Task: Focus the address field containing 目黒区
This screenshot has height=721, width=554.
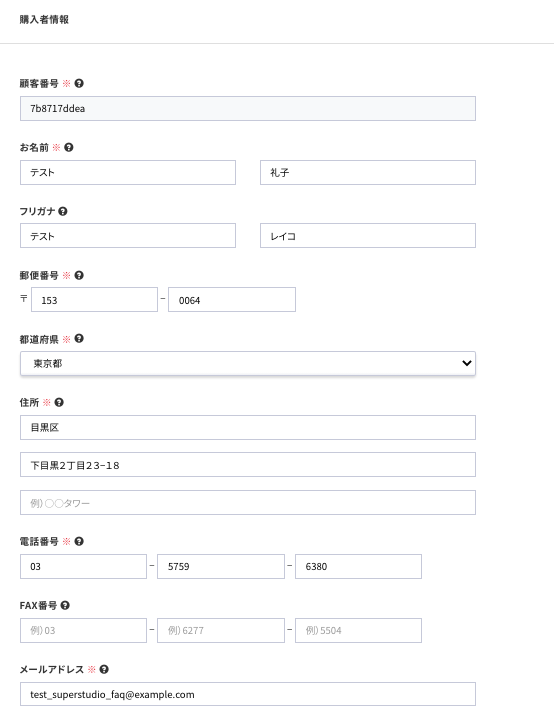Action: click(x=248, y=428)
